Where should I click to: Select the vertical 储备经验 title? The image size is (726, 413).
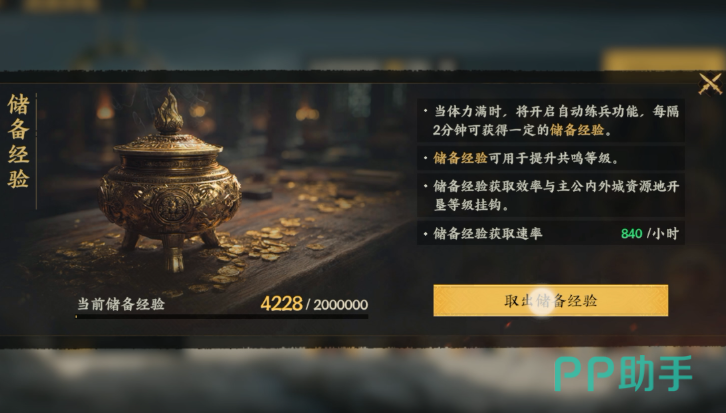[19, 141]
